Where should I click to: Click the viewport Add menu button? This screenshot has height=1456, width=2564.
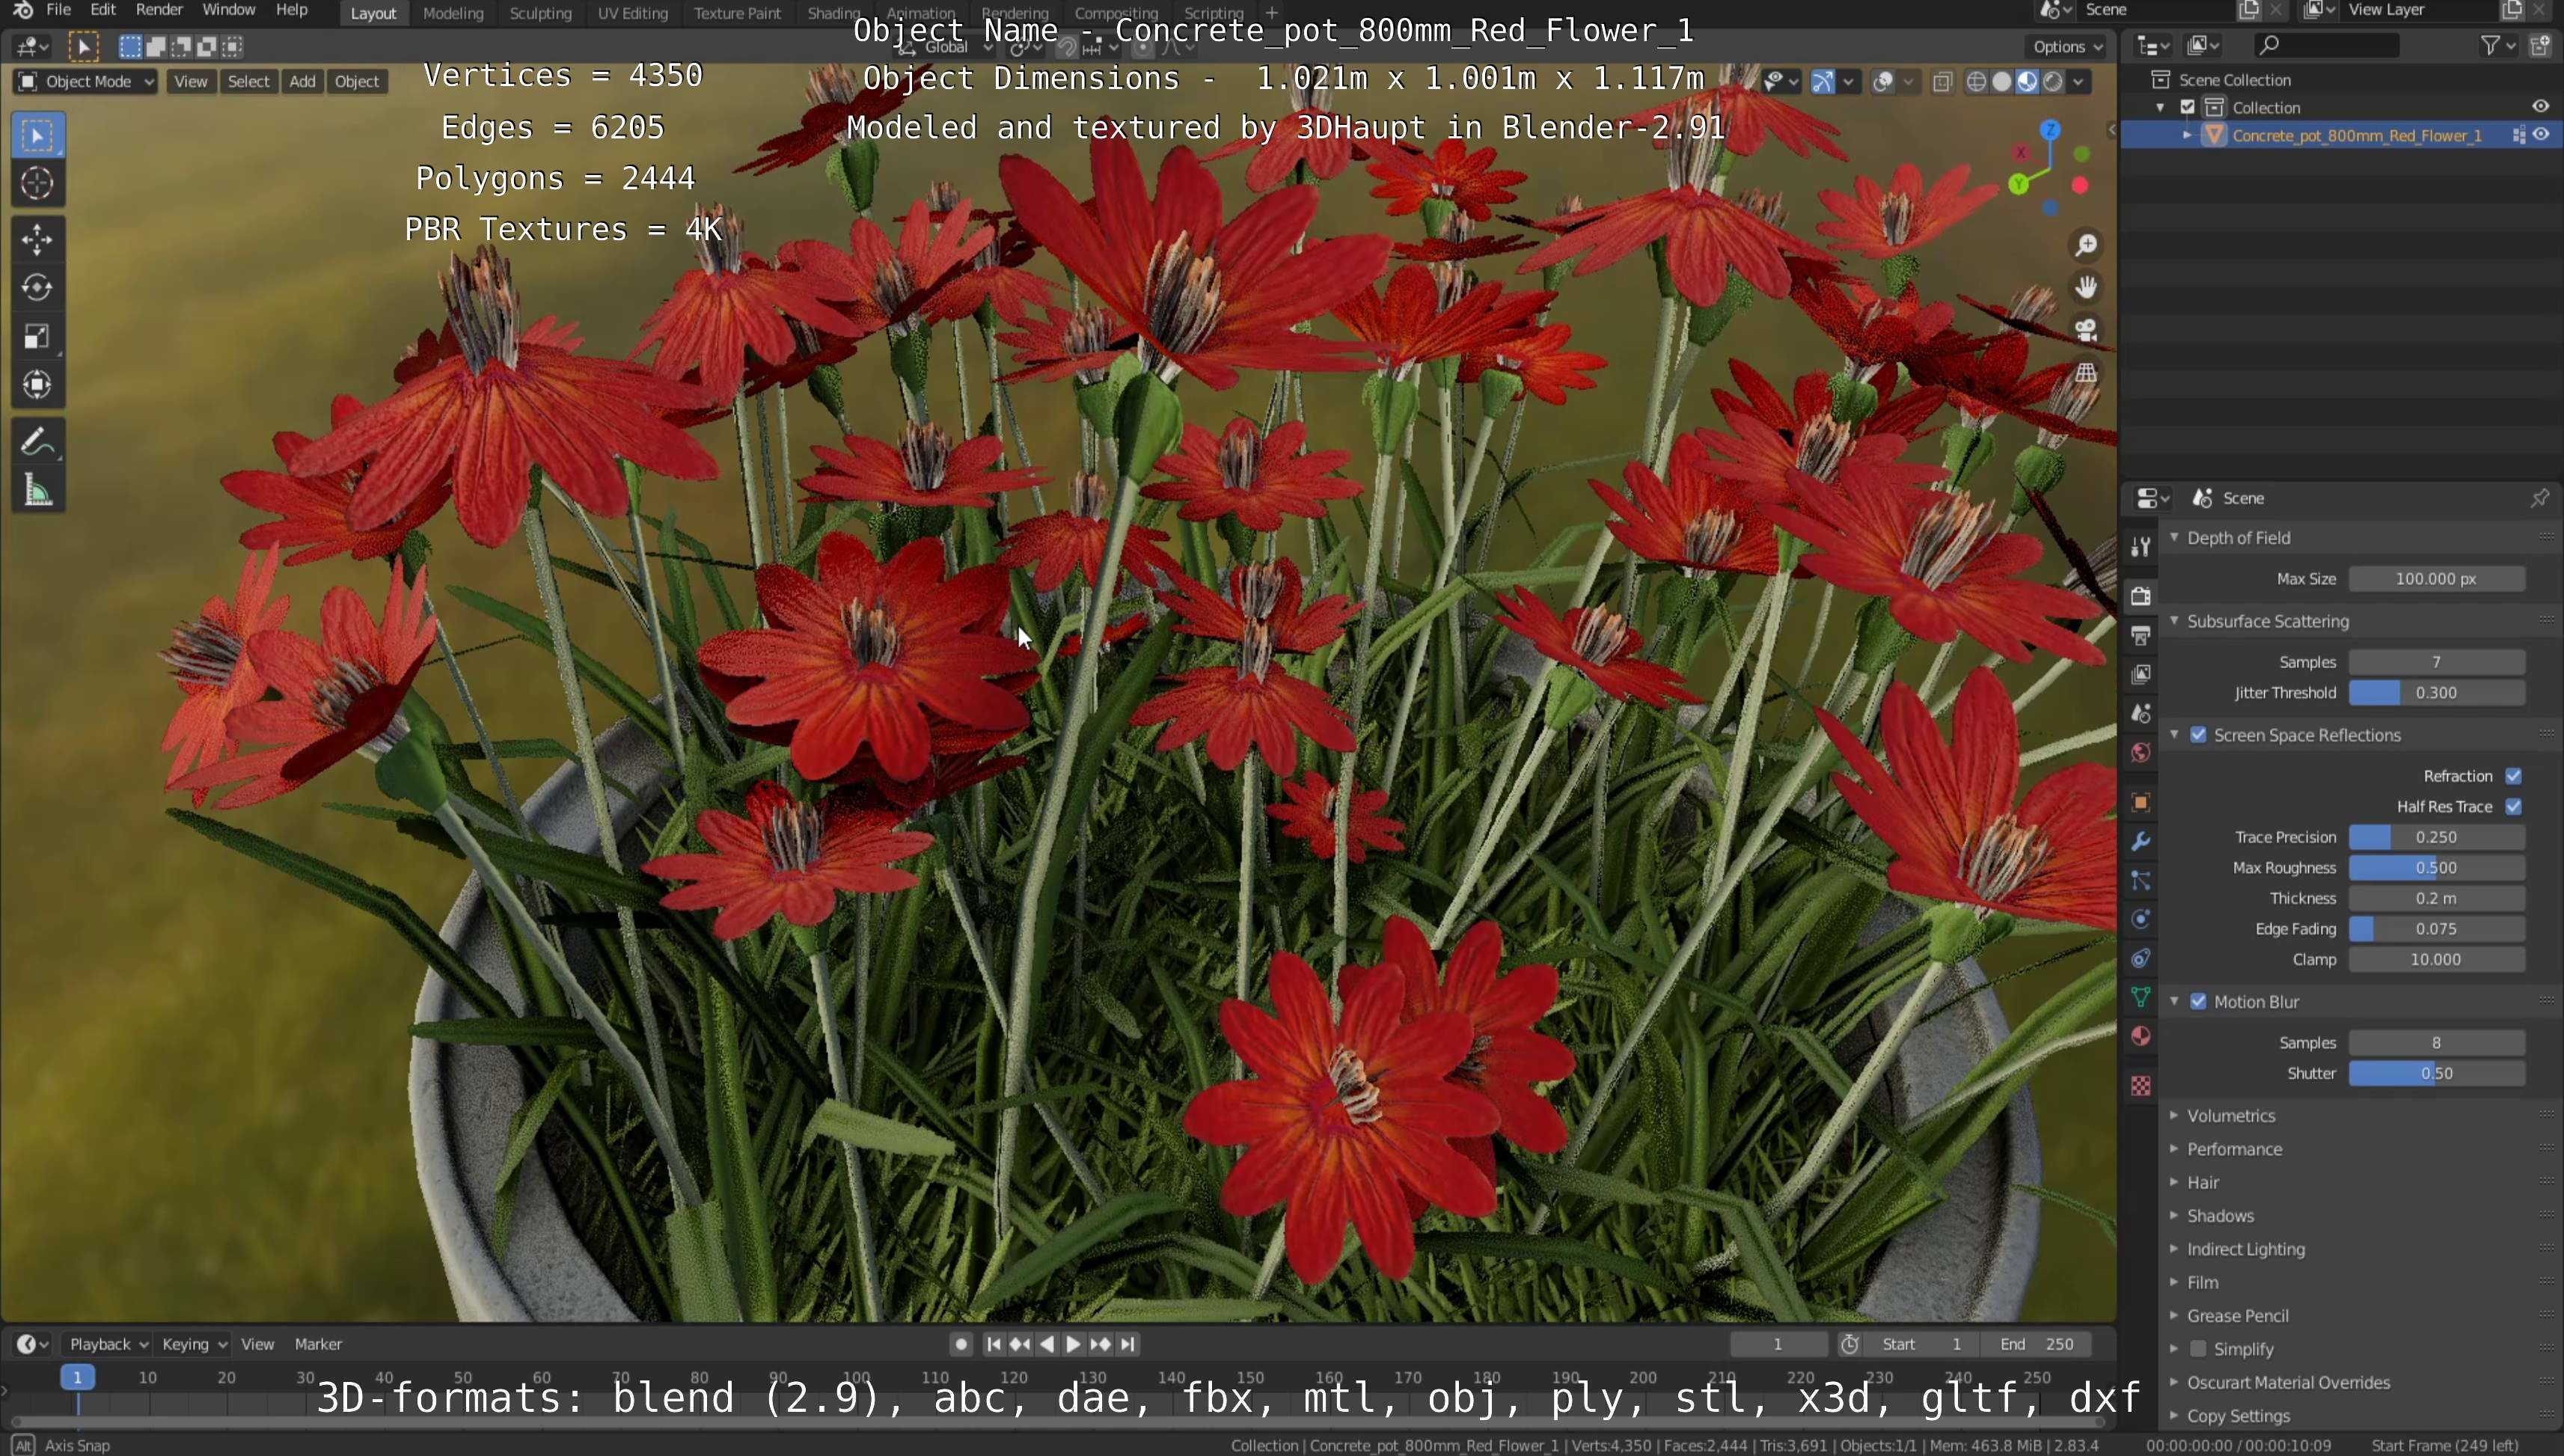point(302,82)
